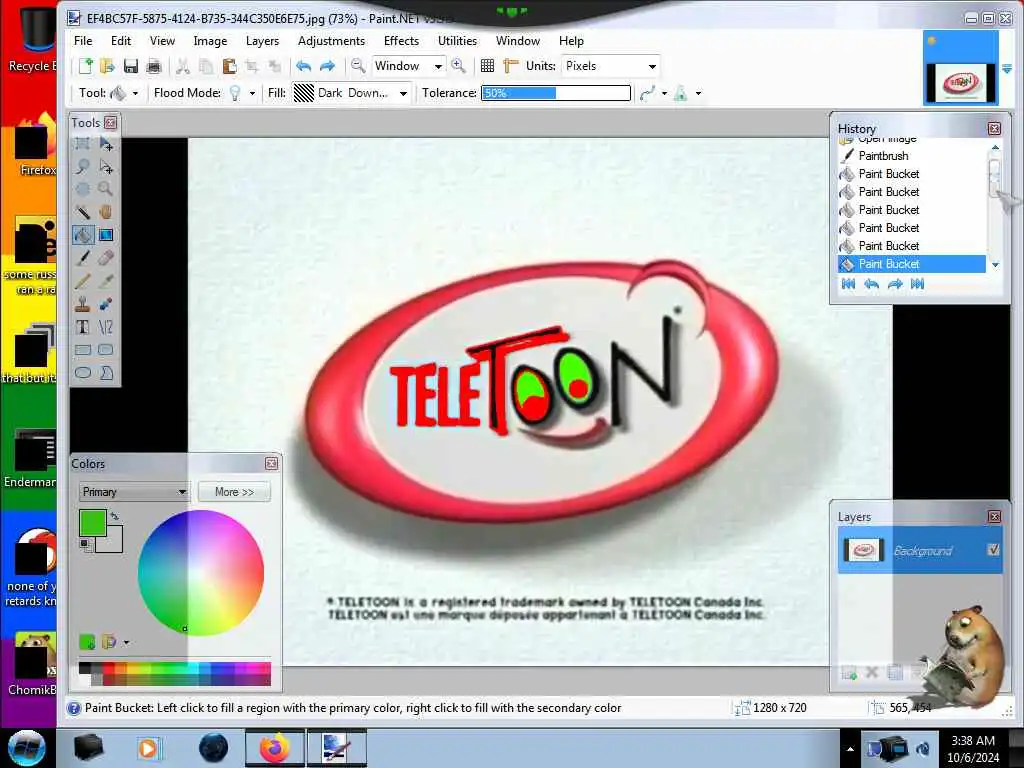Click the Open file toolbar icon
Screen dimensions: 1024x768
[x=107, y=66]
